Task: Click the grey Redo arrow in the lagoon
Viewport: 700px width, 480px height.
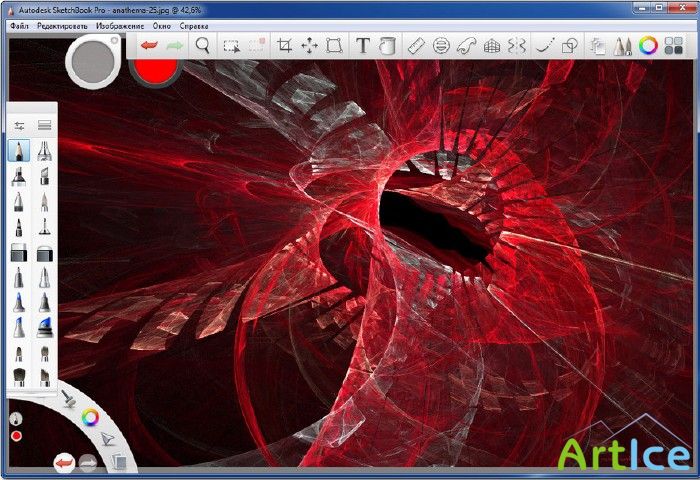Action: [88, 463]
